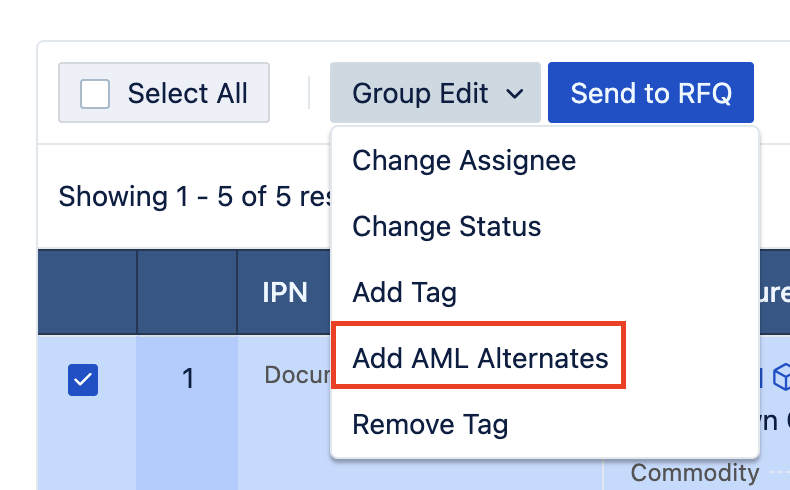Pick Add Tag in the dropdown
This screenshot has width=790, height=490.
(404, 292)
